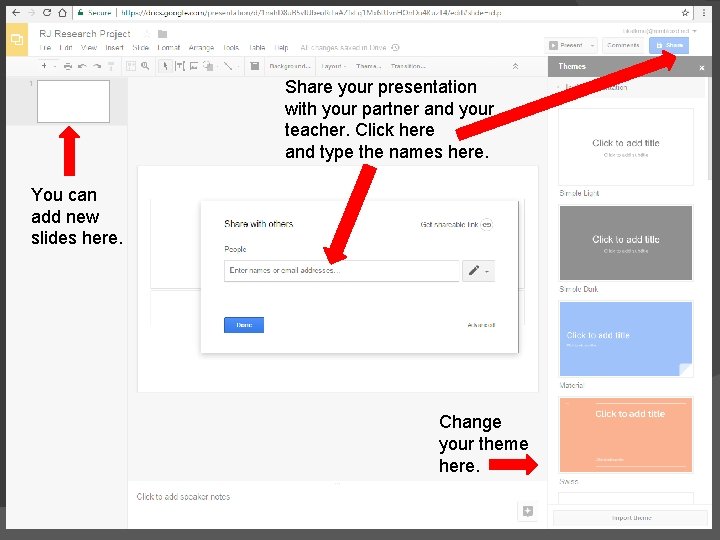Select the arrow cursor tool

pyautogui.click(x=165, y=67)
